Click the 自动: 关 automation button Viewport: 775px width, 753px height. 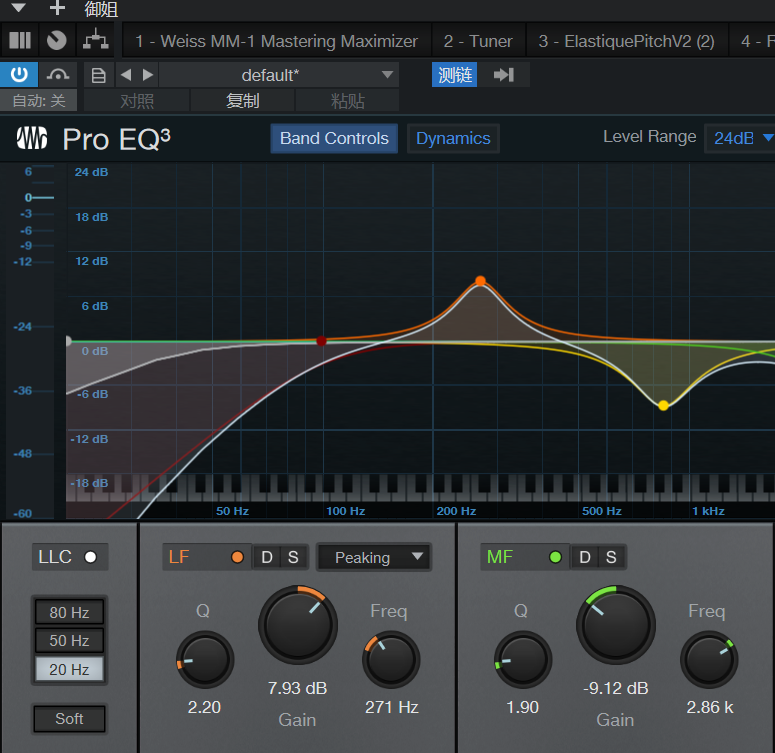[x=39, y=101]
